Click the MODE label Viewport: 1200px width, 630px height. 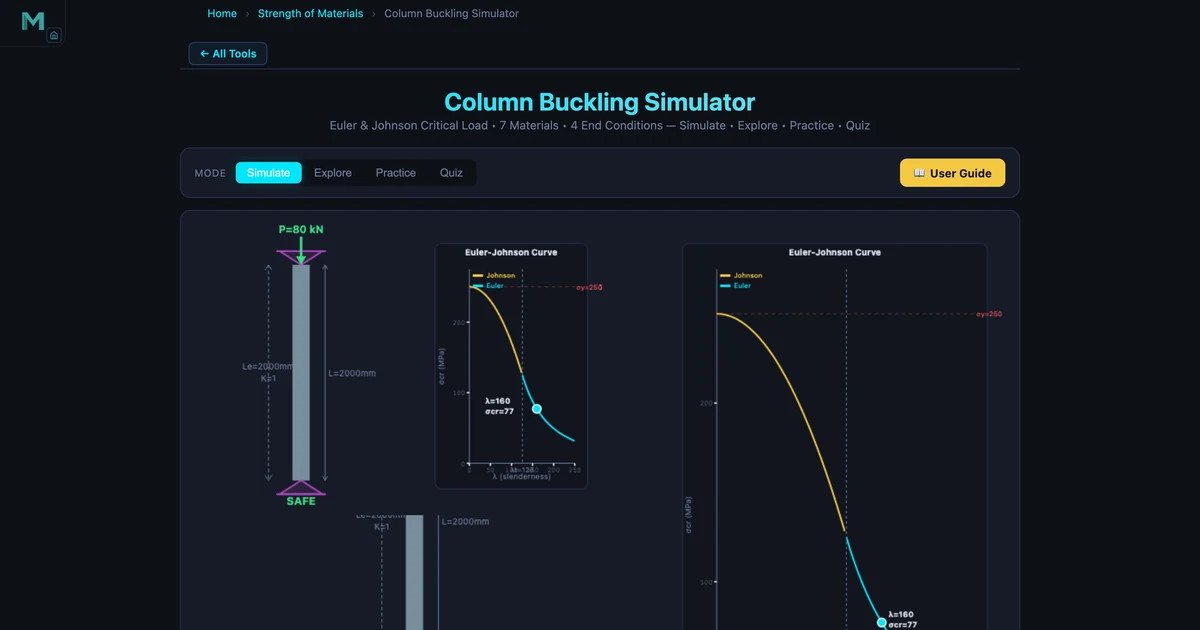click(210, 173)
